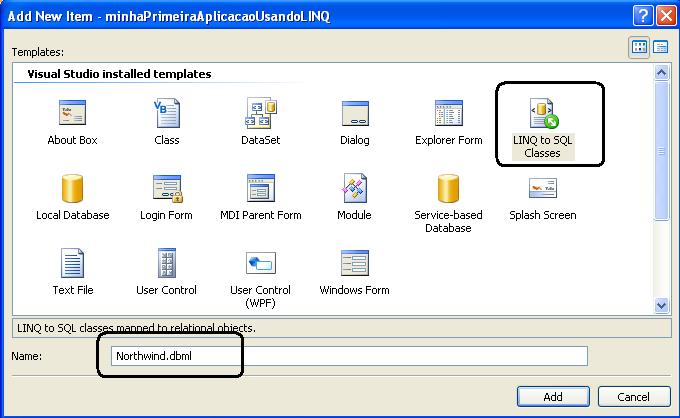
Task: Choose the MDI Parent Form icon
Action: click(261, 188)
